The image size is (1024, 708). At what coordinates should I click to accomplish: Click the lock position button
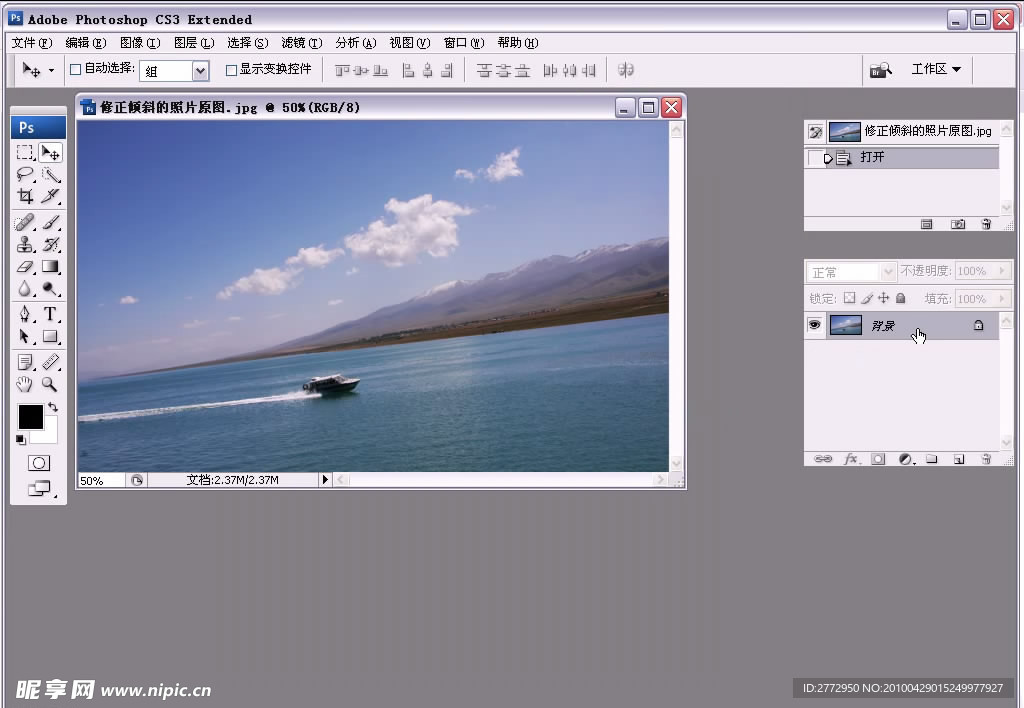point(884,298)
